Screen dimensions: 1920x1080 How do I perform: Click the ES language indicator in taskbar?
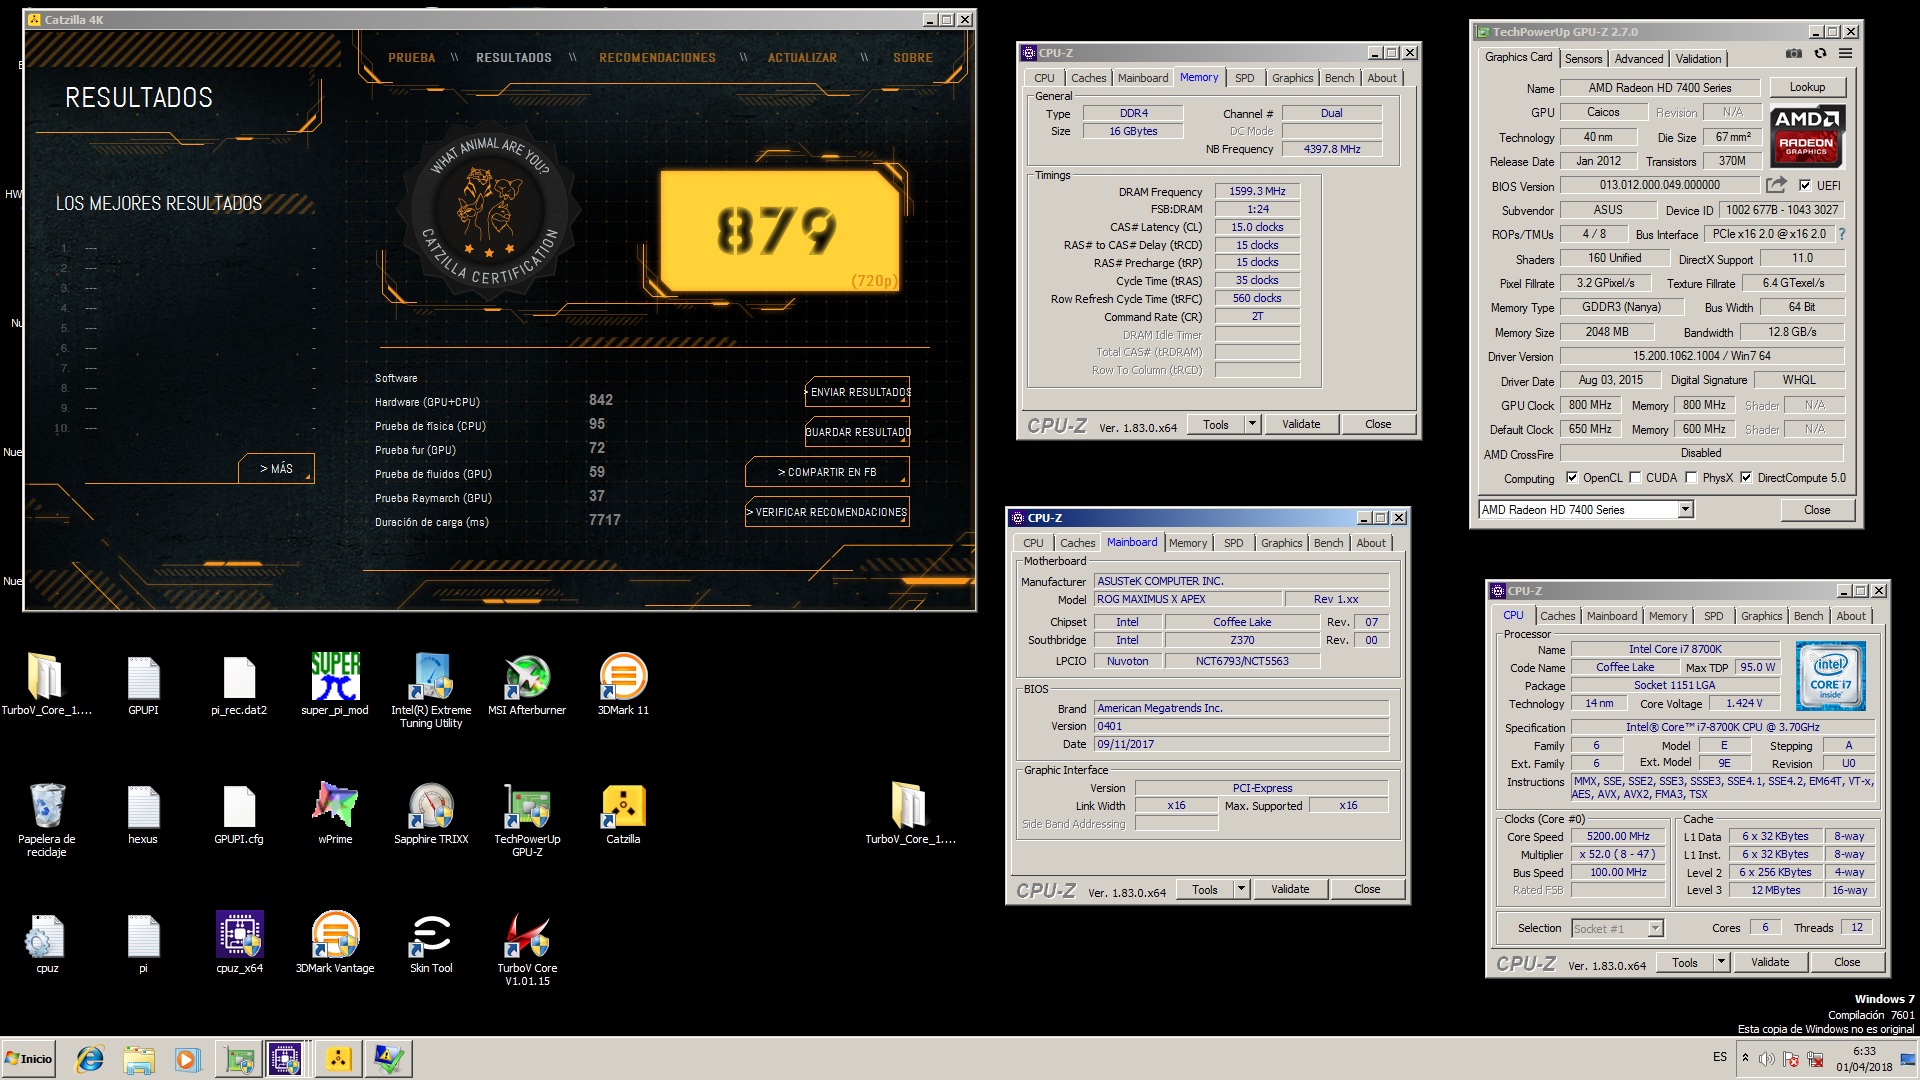(1719, 1057)
